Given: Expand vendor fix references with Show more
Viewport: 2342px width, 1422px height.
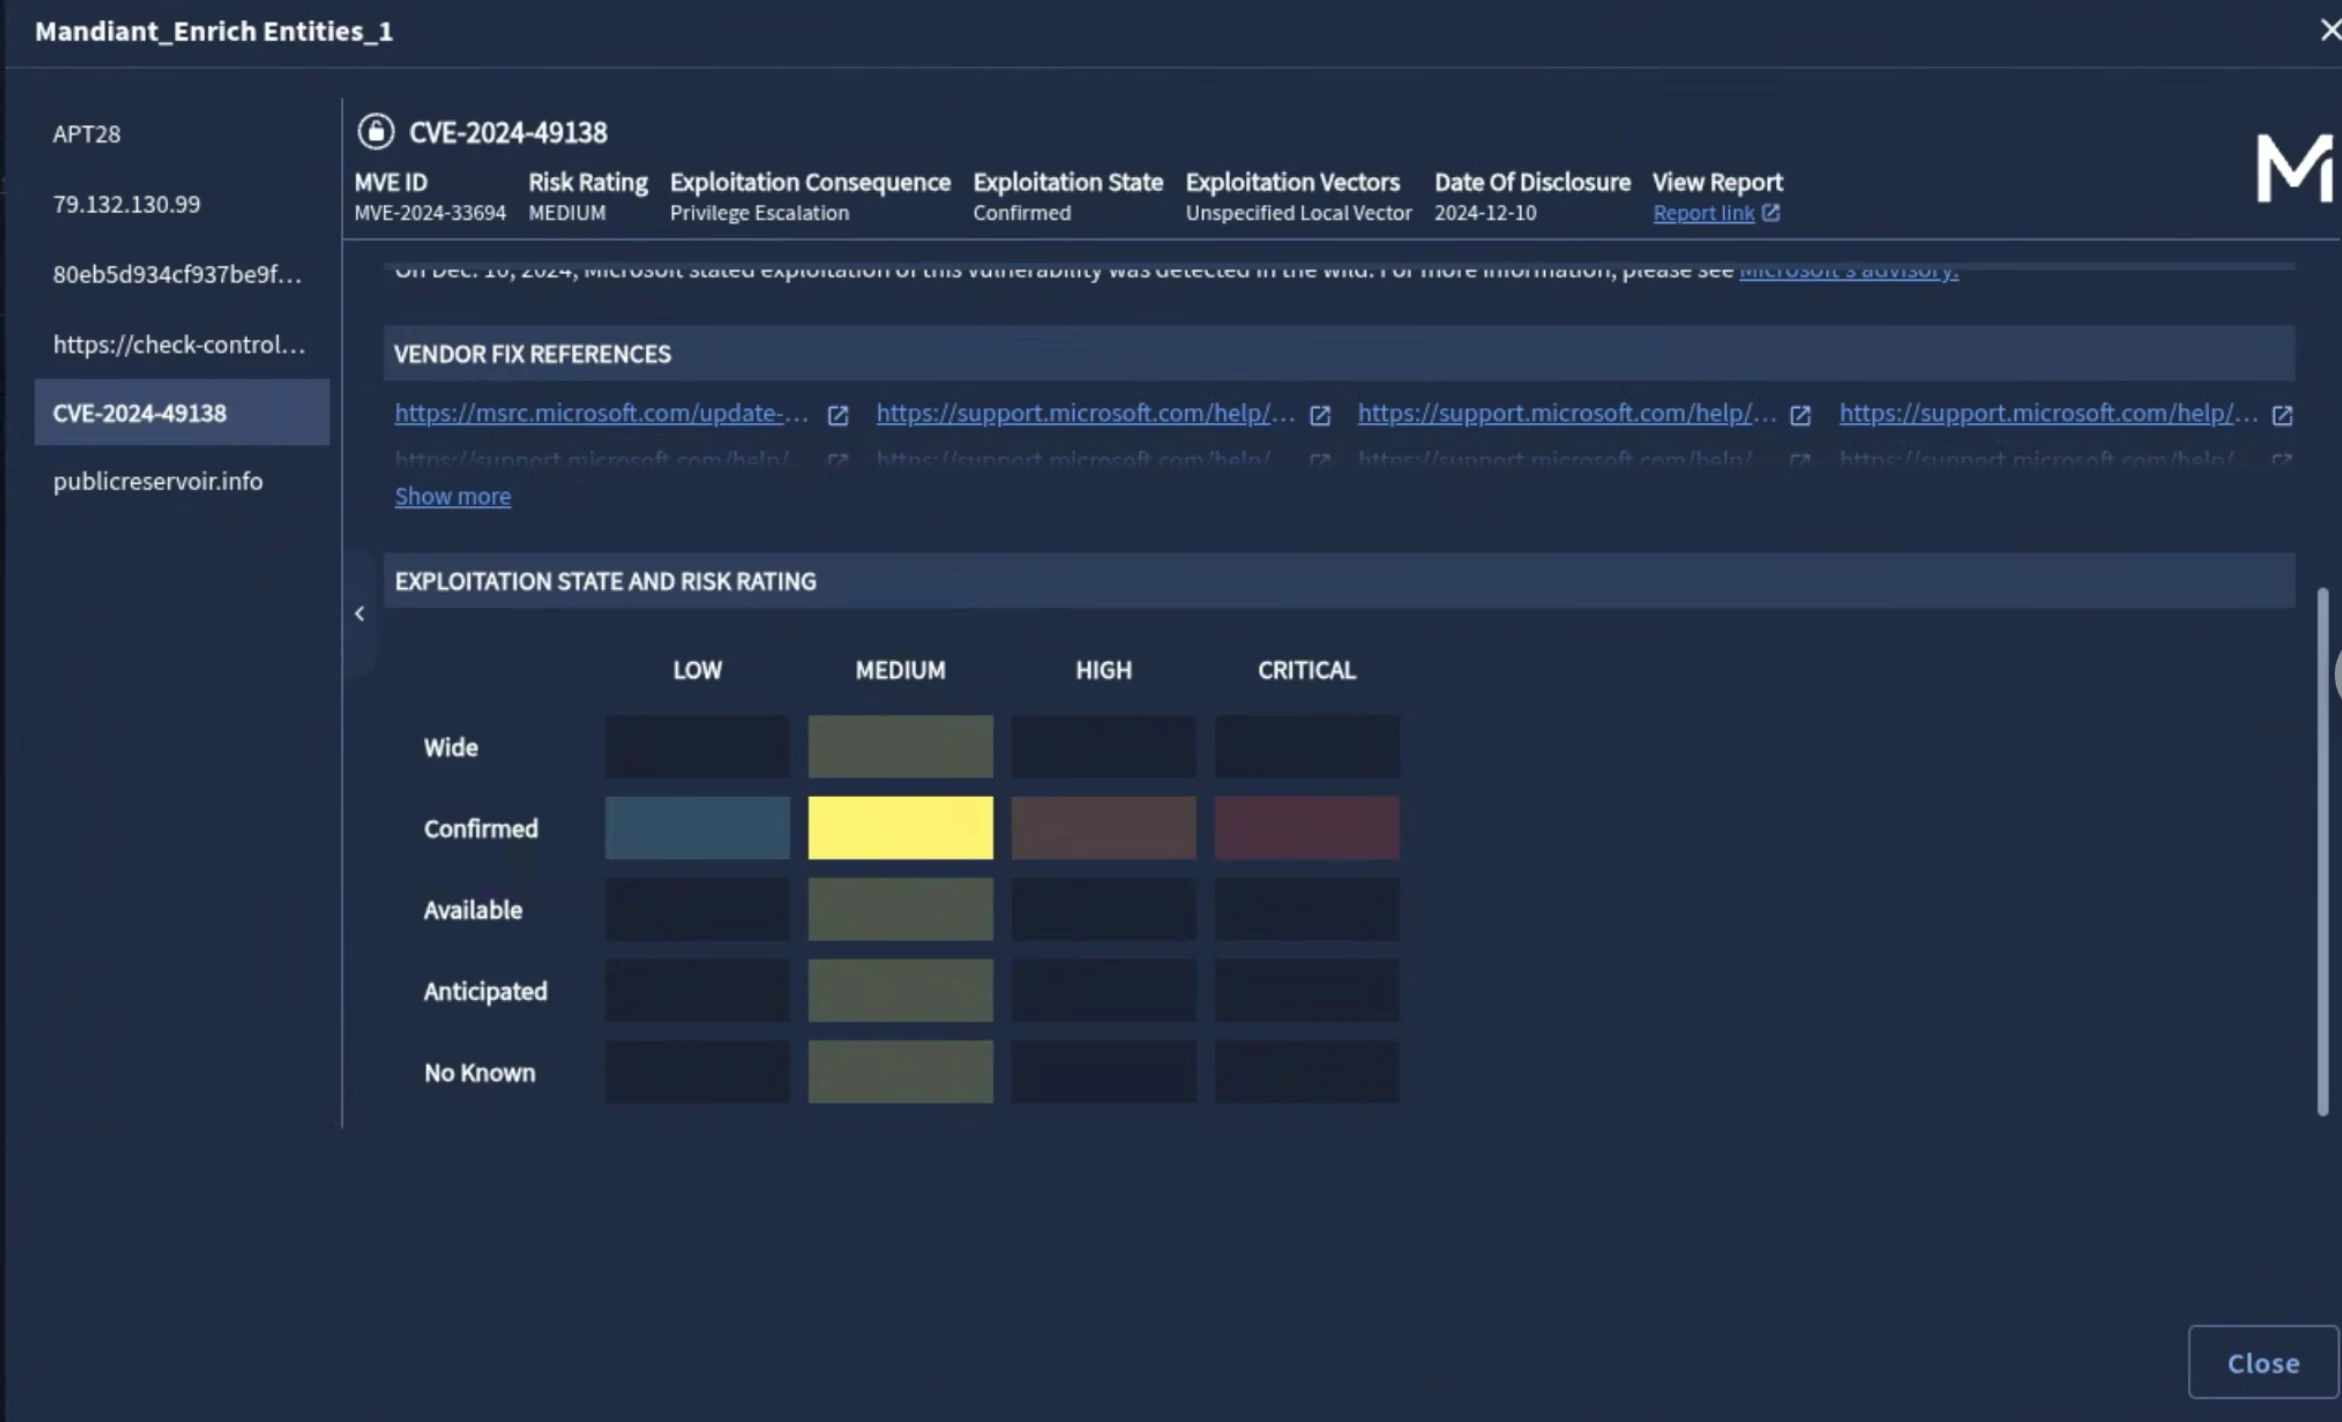Looking at the screenshot, I should [x=453, y=496].
